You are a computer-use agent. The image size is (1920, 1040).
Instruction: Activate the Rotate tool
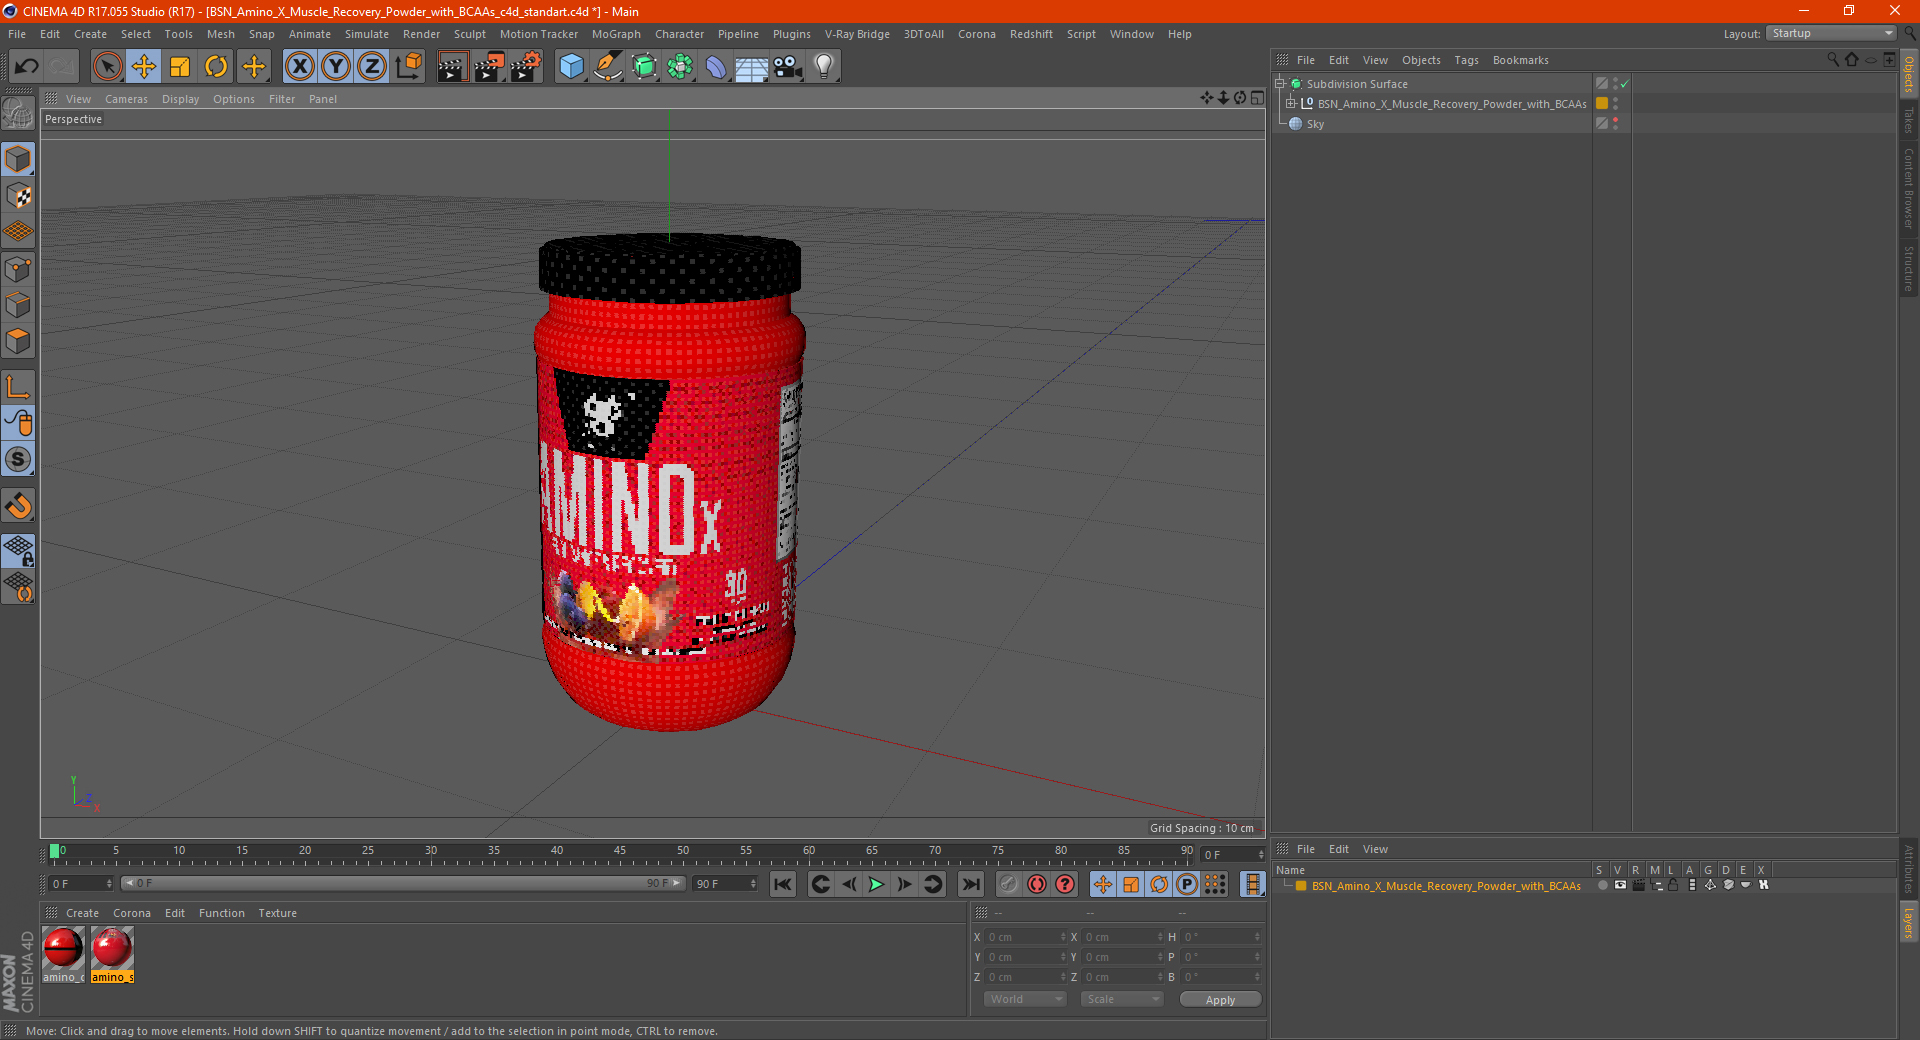tap(216, 67)
